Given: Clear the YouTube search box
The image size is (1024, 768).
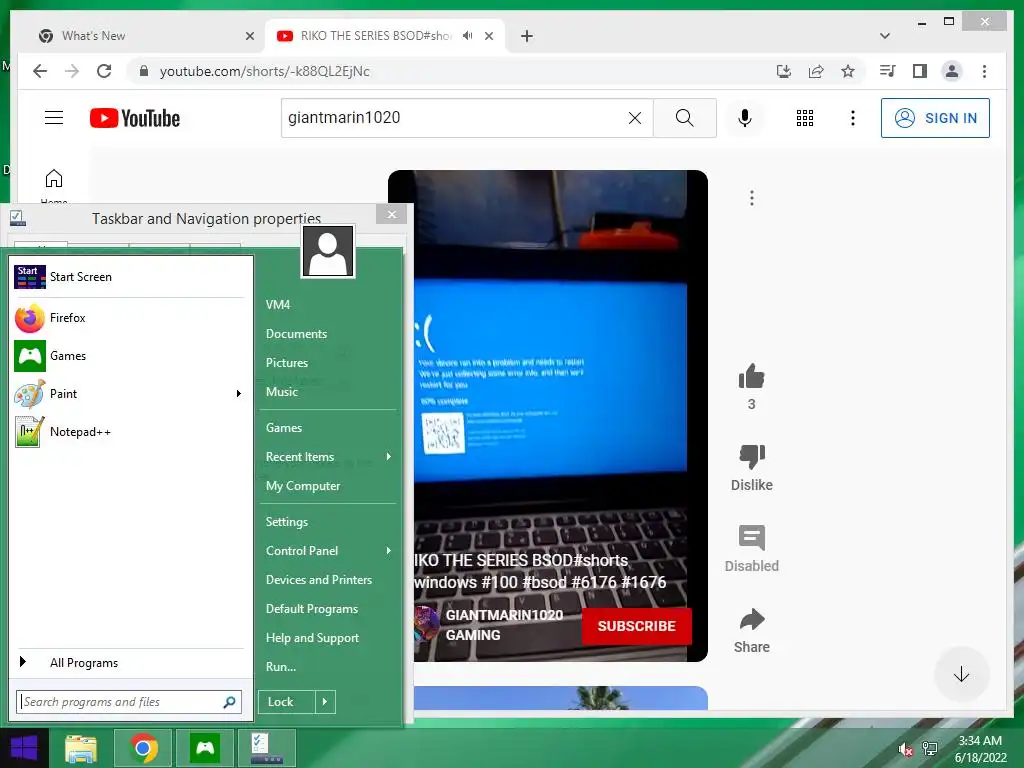Looking at the screenshot, I should [634, 118].
